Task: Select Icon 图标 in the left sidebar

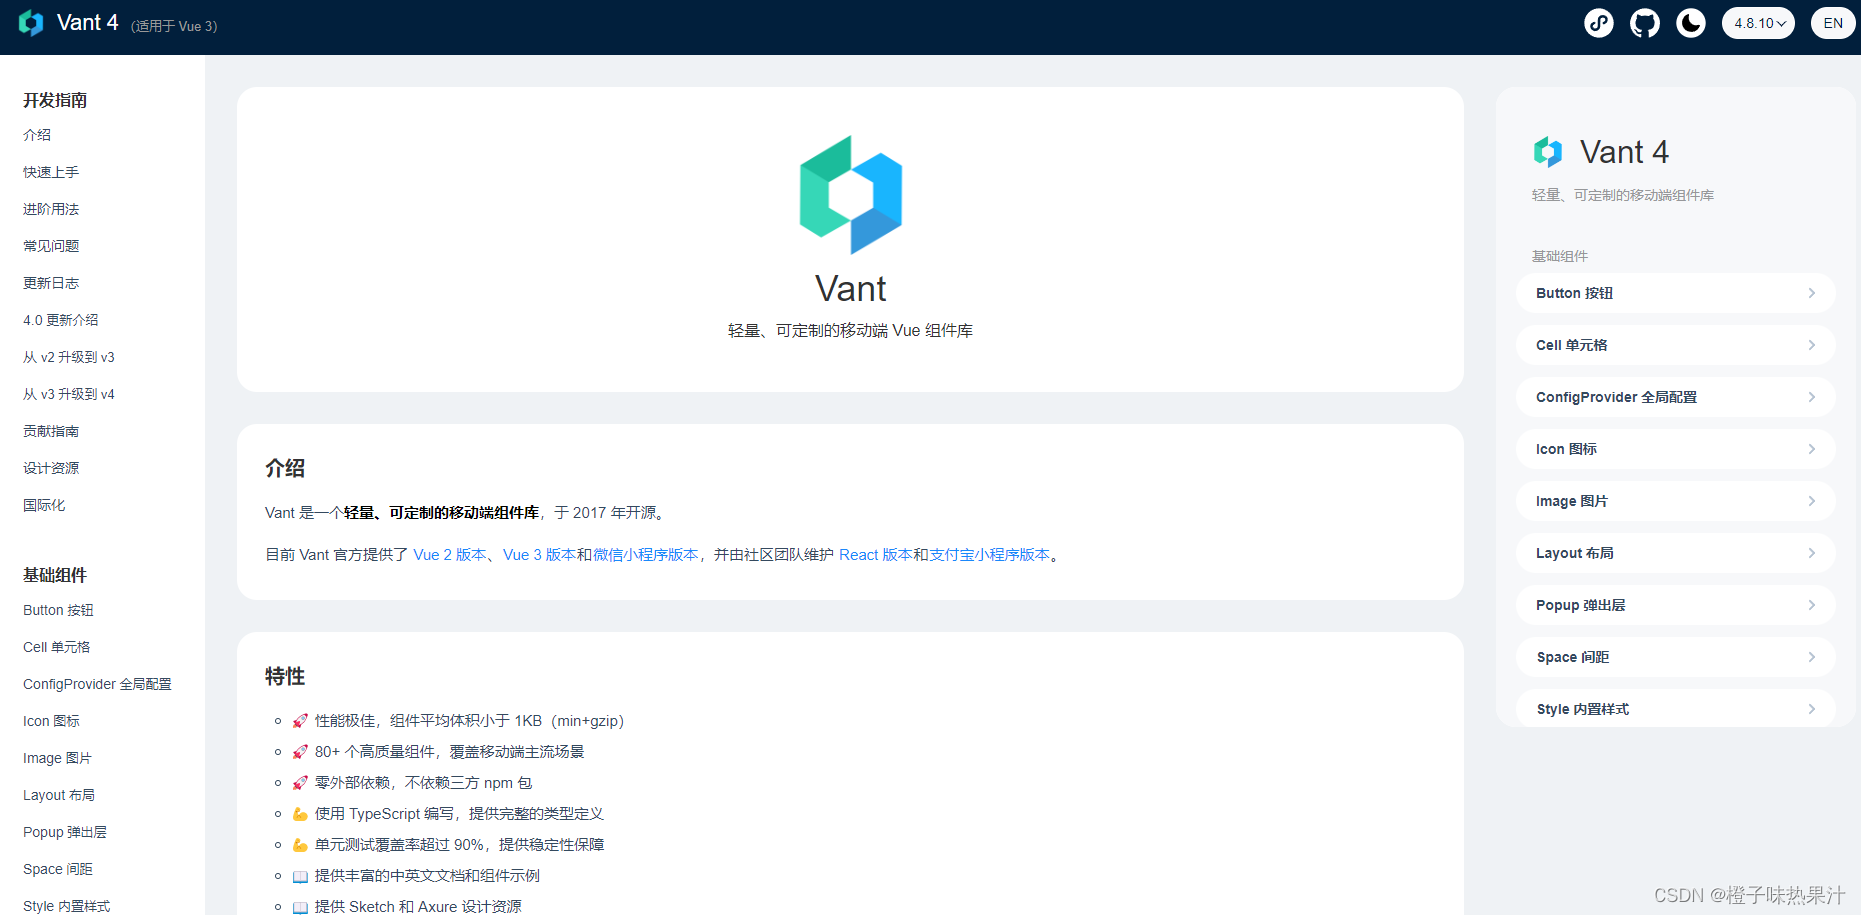Action: pyautogui.click(x=51, y=721)
